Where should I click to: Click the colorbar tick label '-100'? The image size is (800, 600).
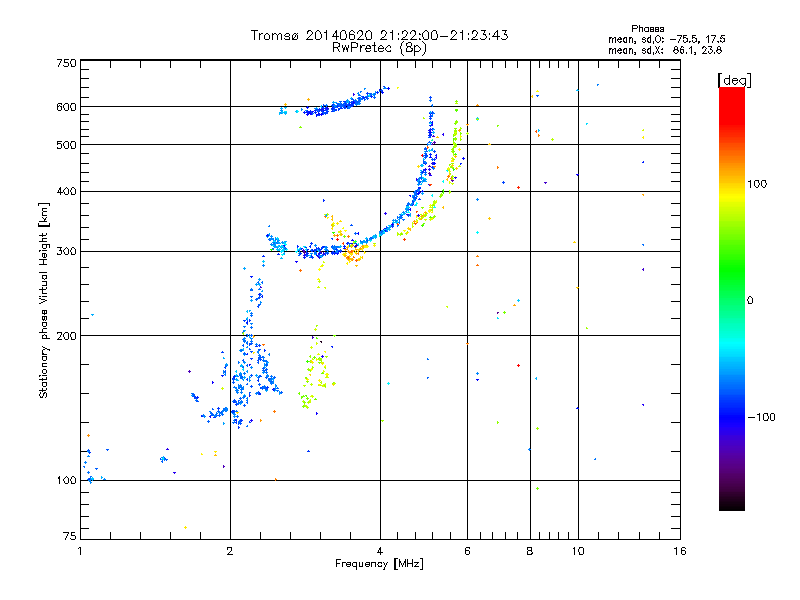click(761, 417)
